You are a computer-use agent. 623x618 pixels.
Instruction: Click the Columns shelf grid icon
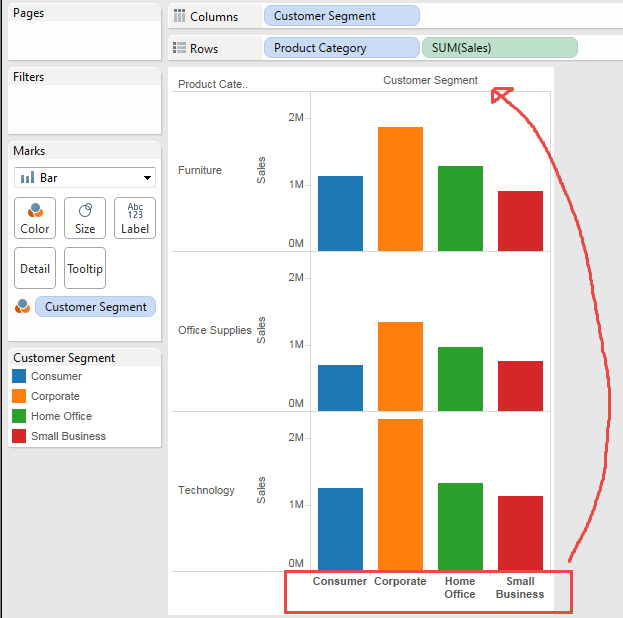pos(179,16)
